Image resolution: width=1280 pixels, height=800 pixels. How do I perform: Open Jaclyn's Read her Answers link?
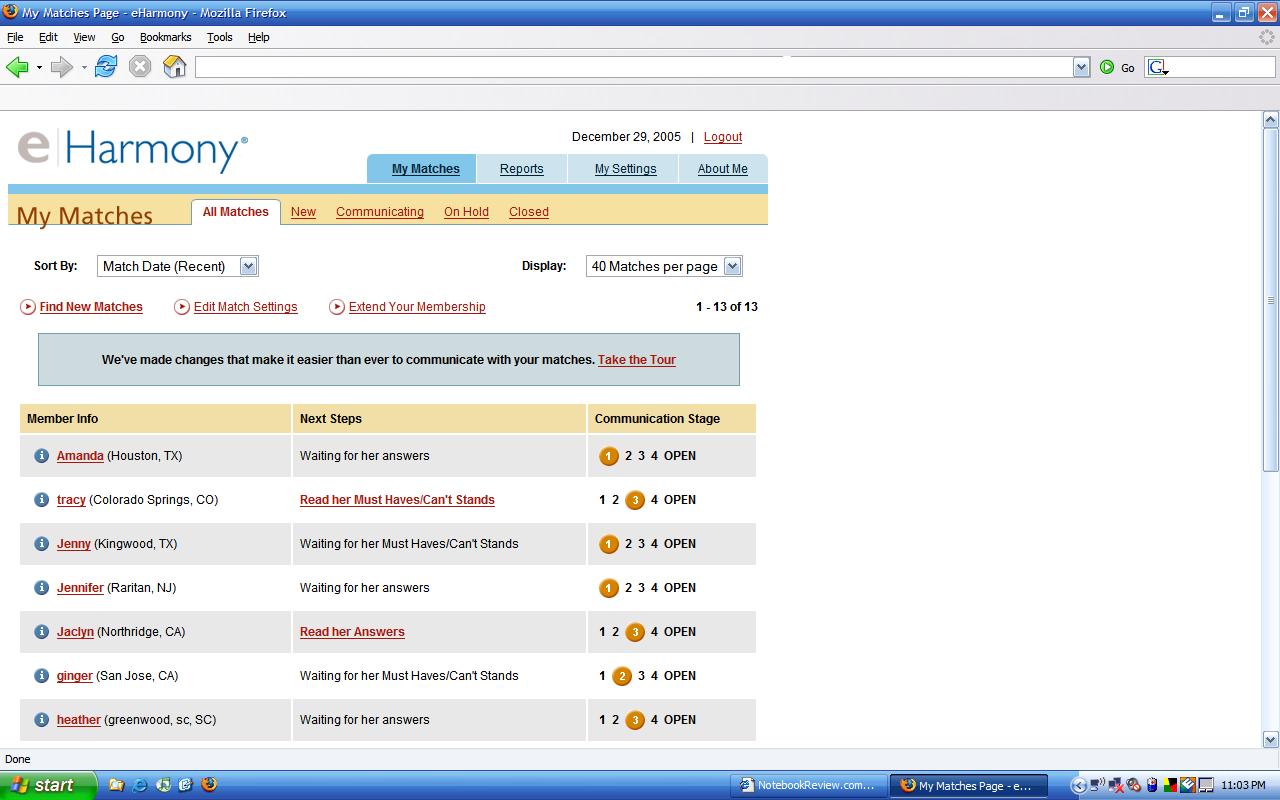tap(352, 632)
